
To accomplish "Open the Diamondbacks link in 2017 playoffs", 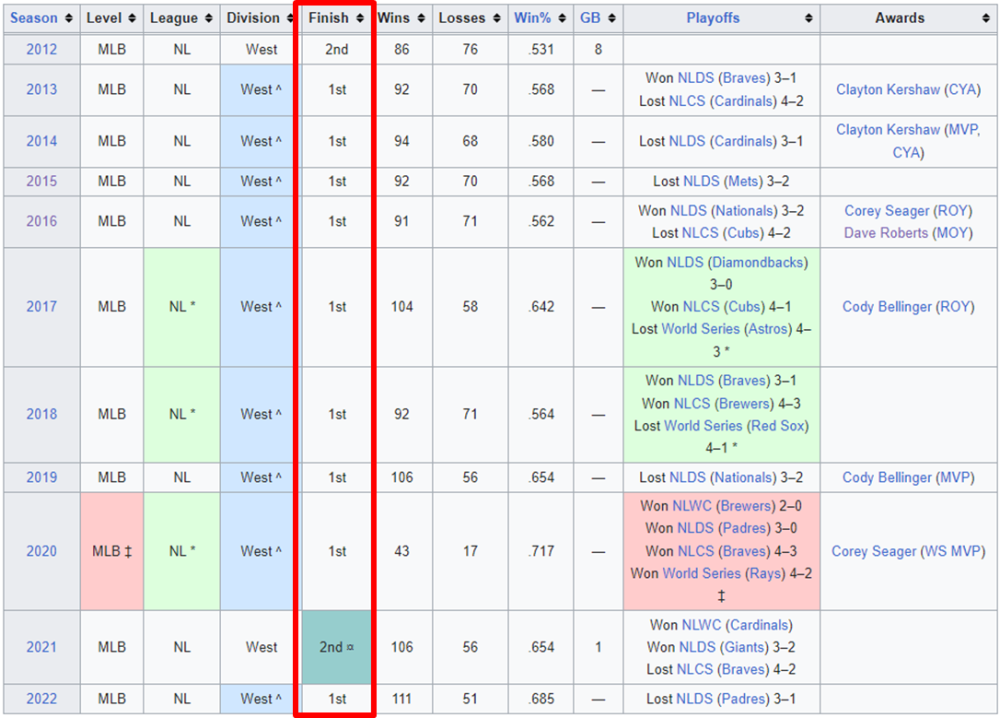I will pyautogui.click(x=758, y=263).
